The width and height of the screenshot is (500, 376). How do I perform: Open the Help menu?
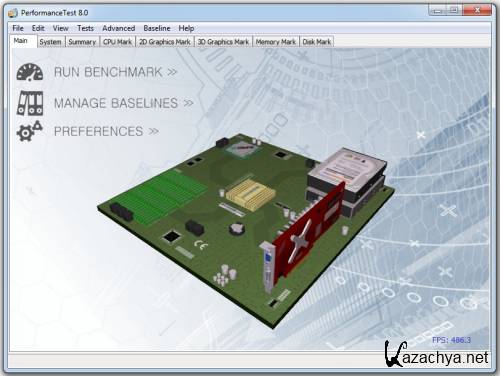click(x=186, y=28)
